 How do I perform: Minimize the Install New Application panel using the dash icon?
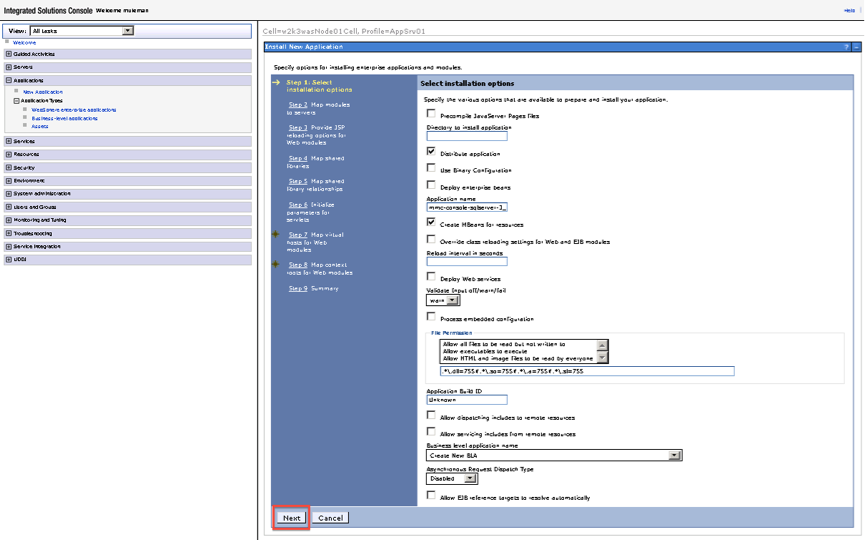click(856, 47)
